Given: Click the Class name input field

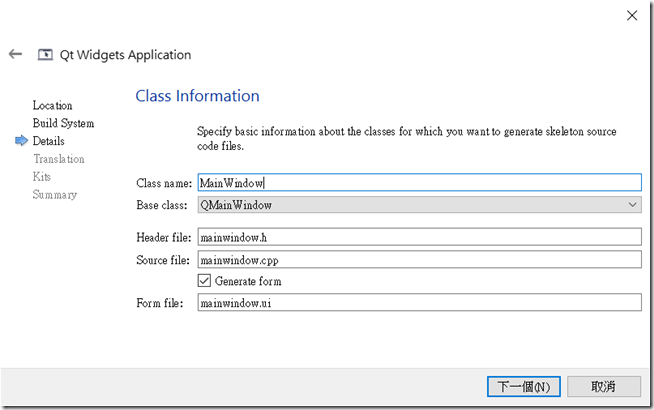Looking at the screenshot, I should (419, 183).
